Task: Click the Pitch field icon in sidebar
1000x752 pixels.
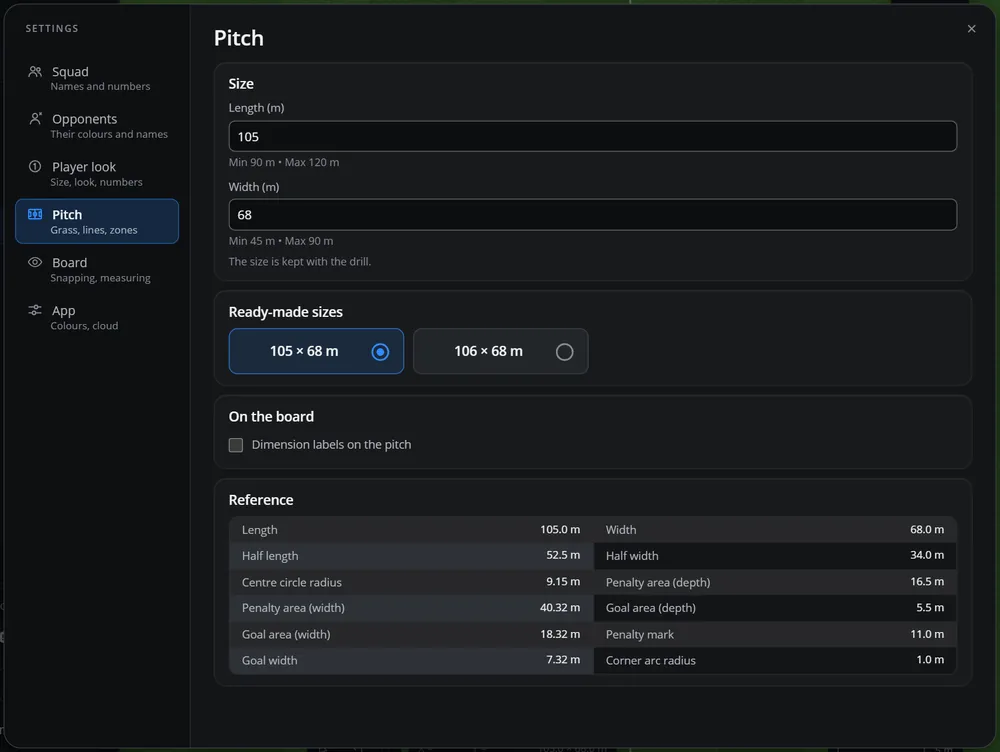Action: click(x=35, y=214)
